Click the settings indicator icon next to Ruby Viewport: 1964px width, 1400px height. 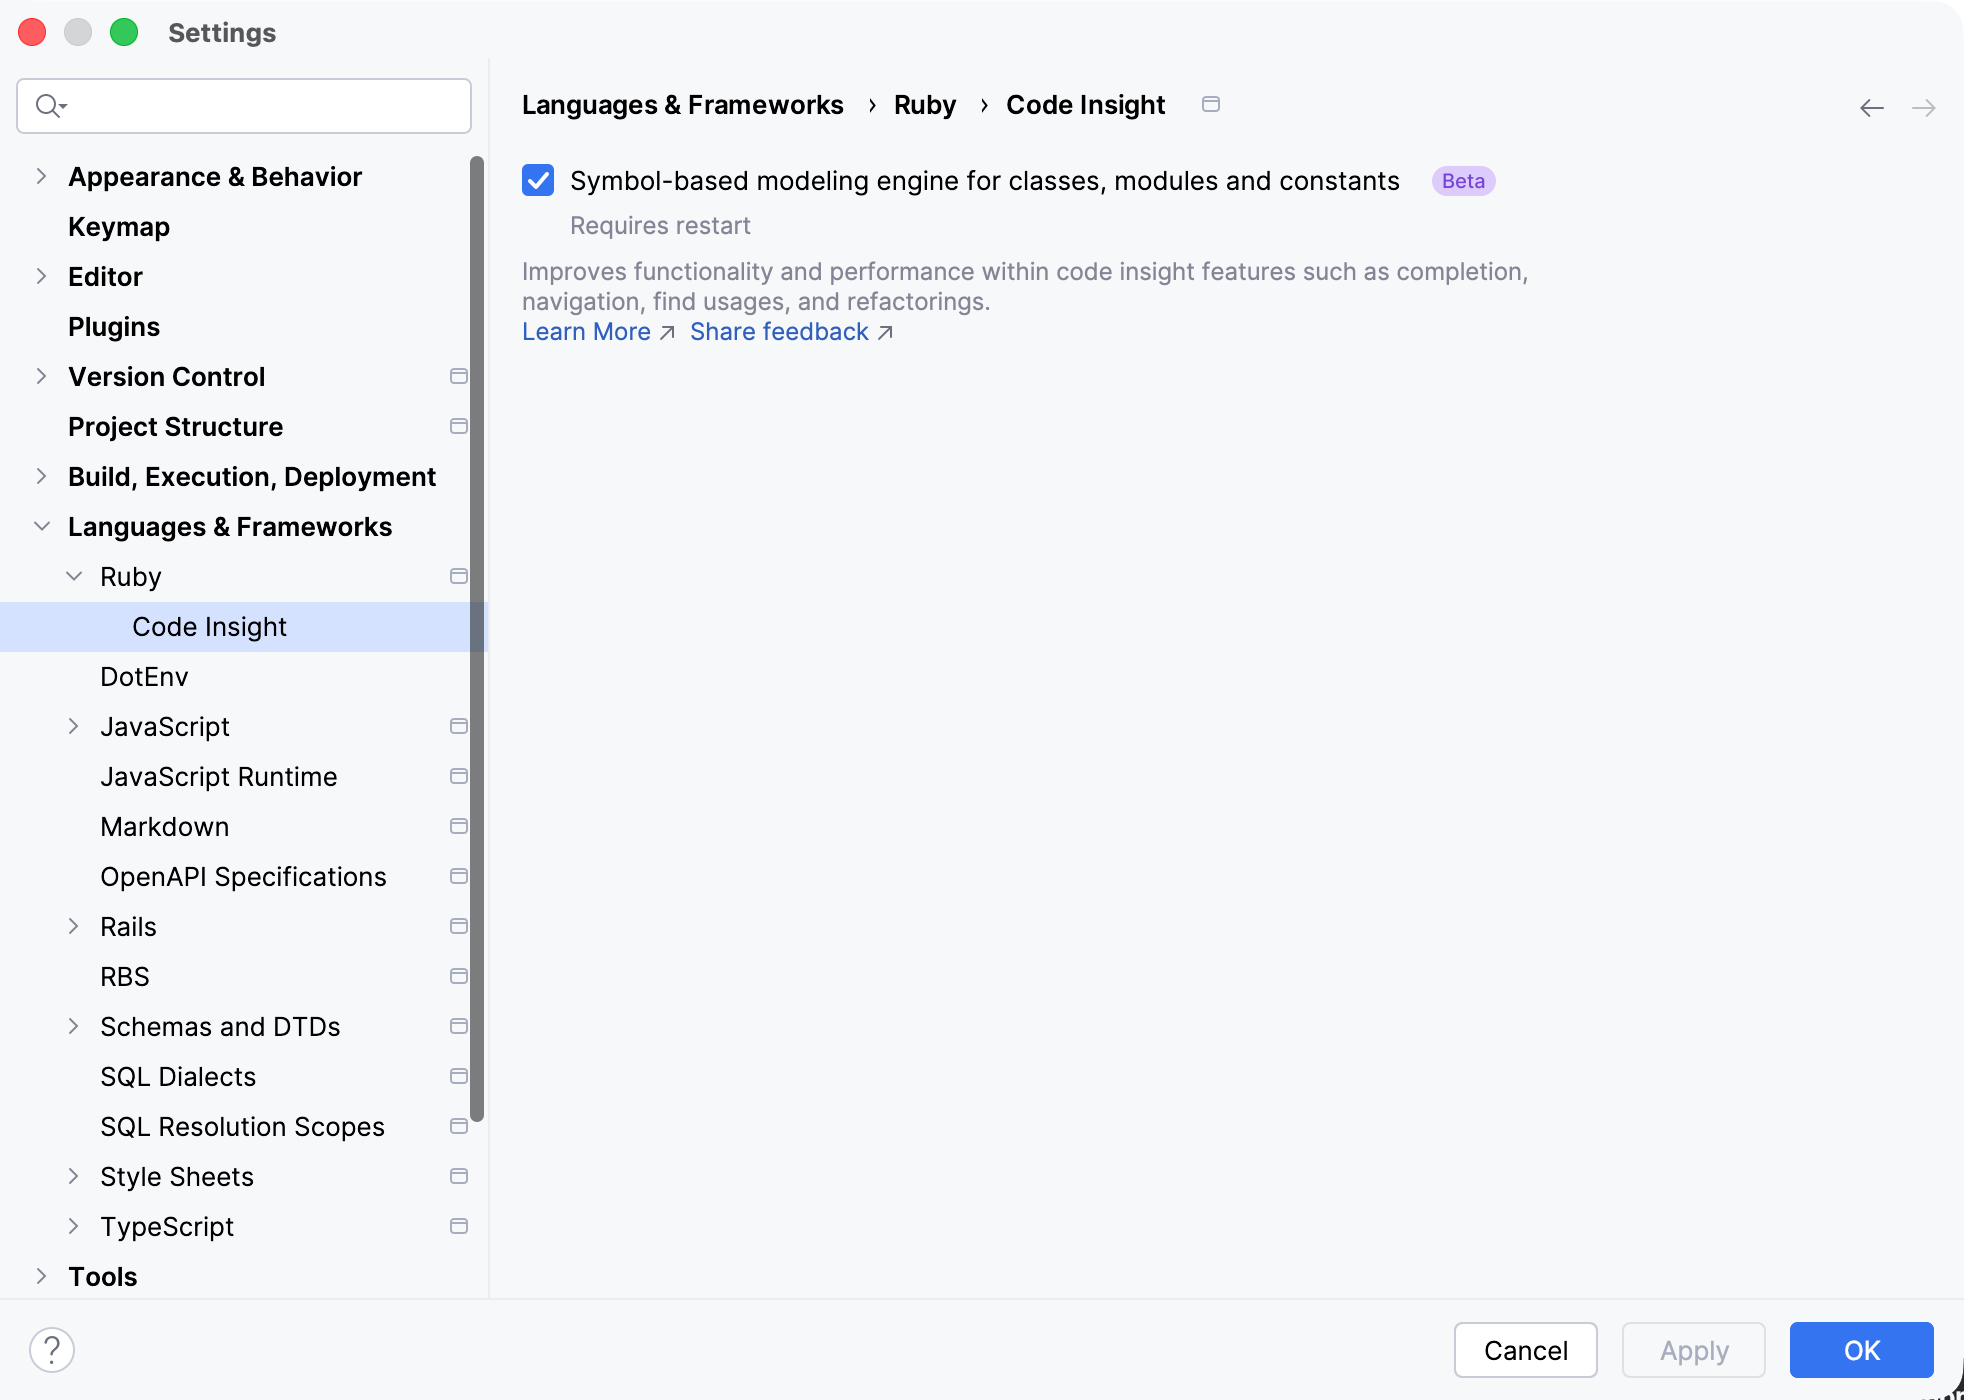(x=459, y=576)
